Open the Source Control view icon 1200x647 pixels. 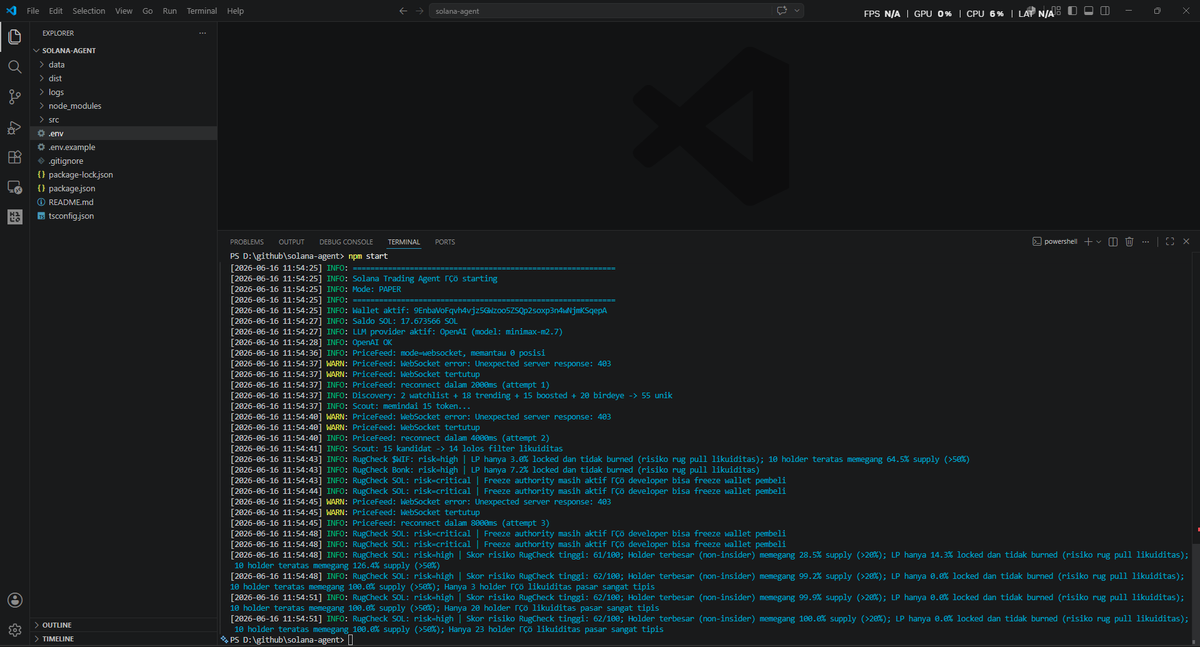pyautogui.click(x=15, y=97)
